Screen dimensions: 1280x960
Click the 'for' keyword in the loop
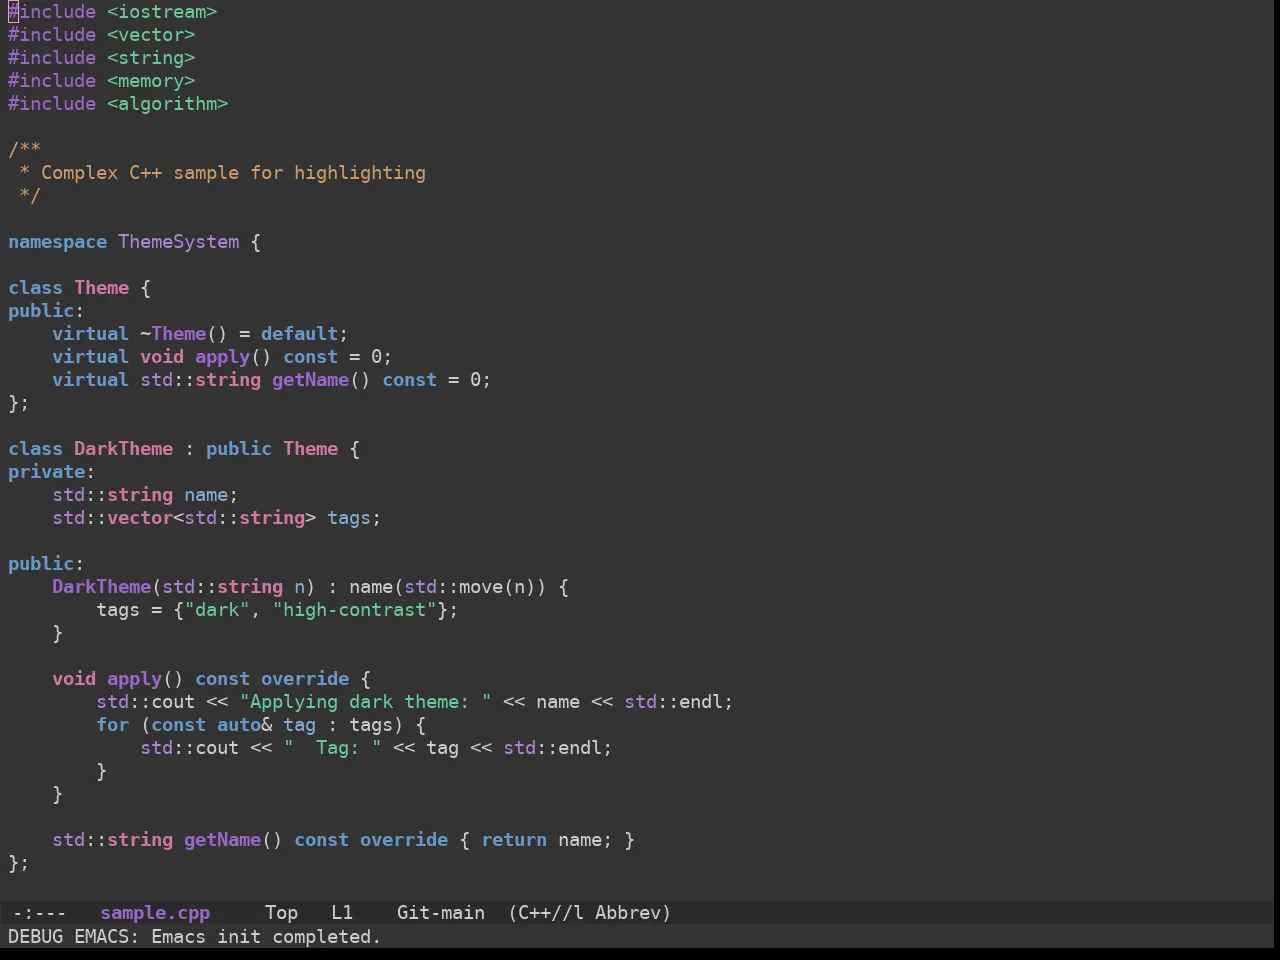(x=112, y=725)
